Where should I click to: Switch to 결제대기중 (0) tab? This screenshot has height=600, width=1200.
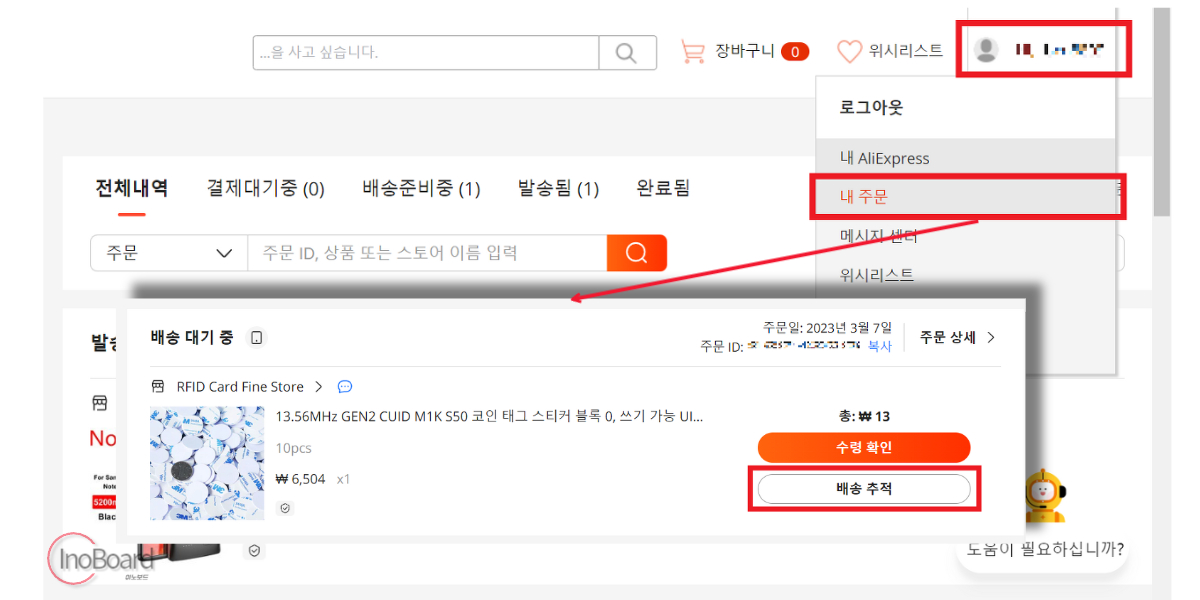click(266, 188)
